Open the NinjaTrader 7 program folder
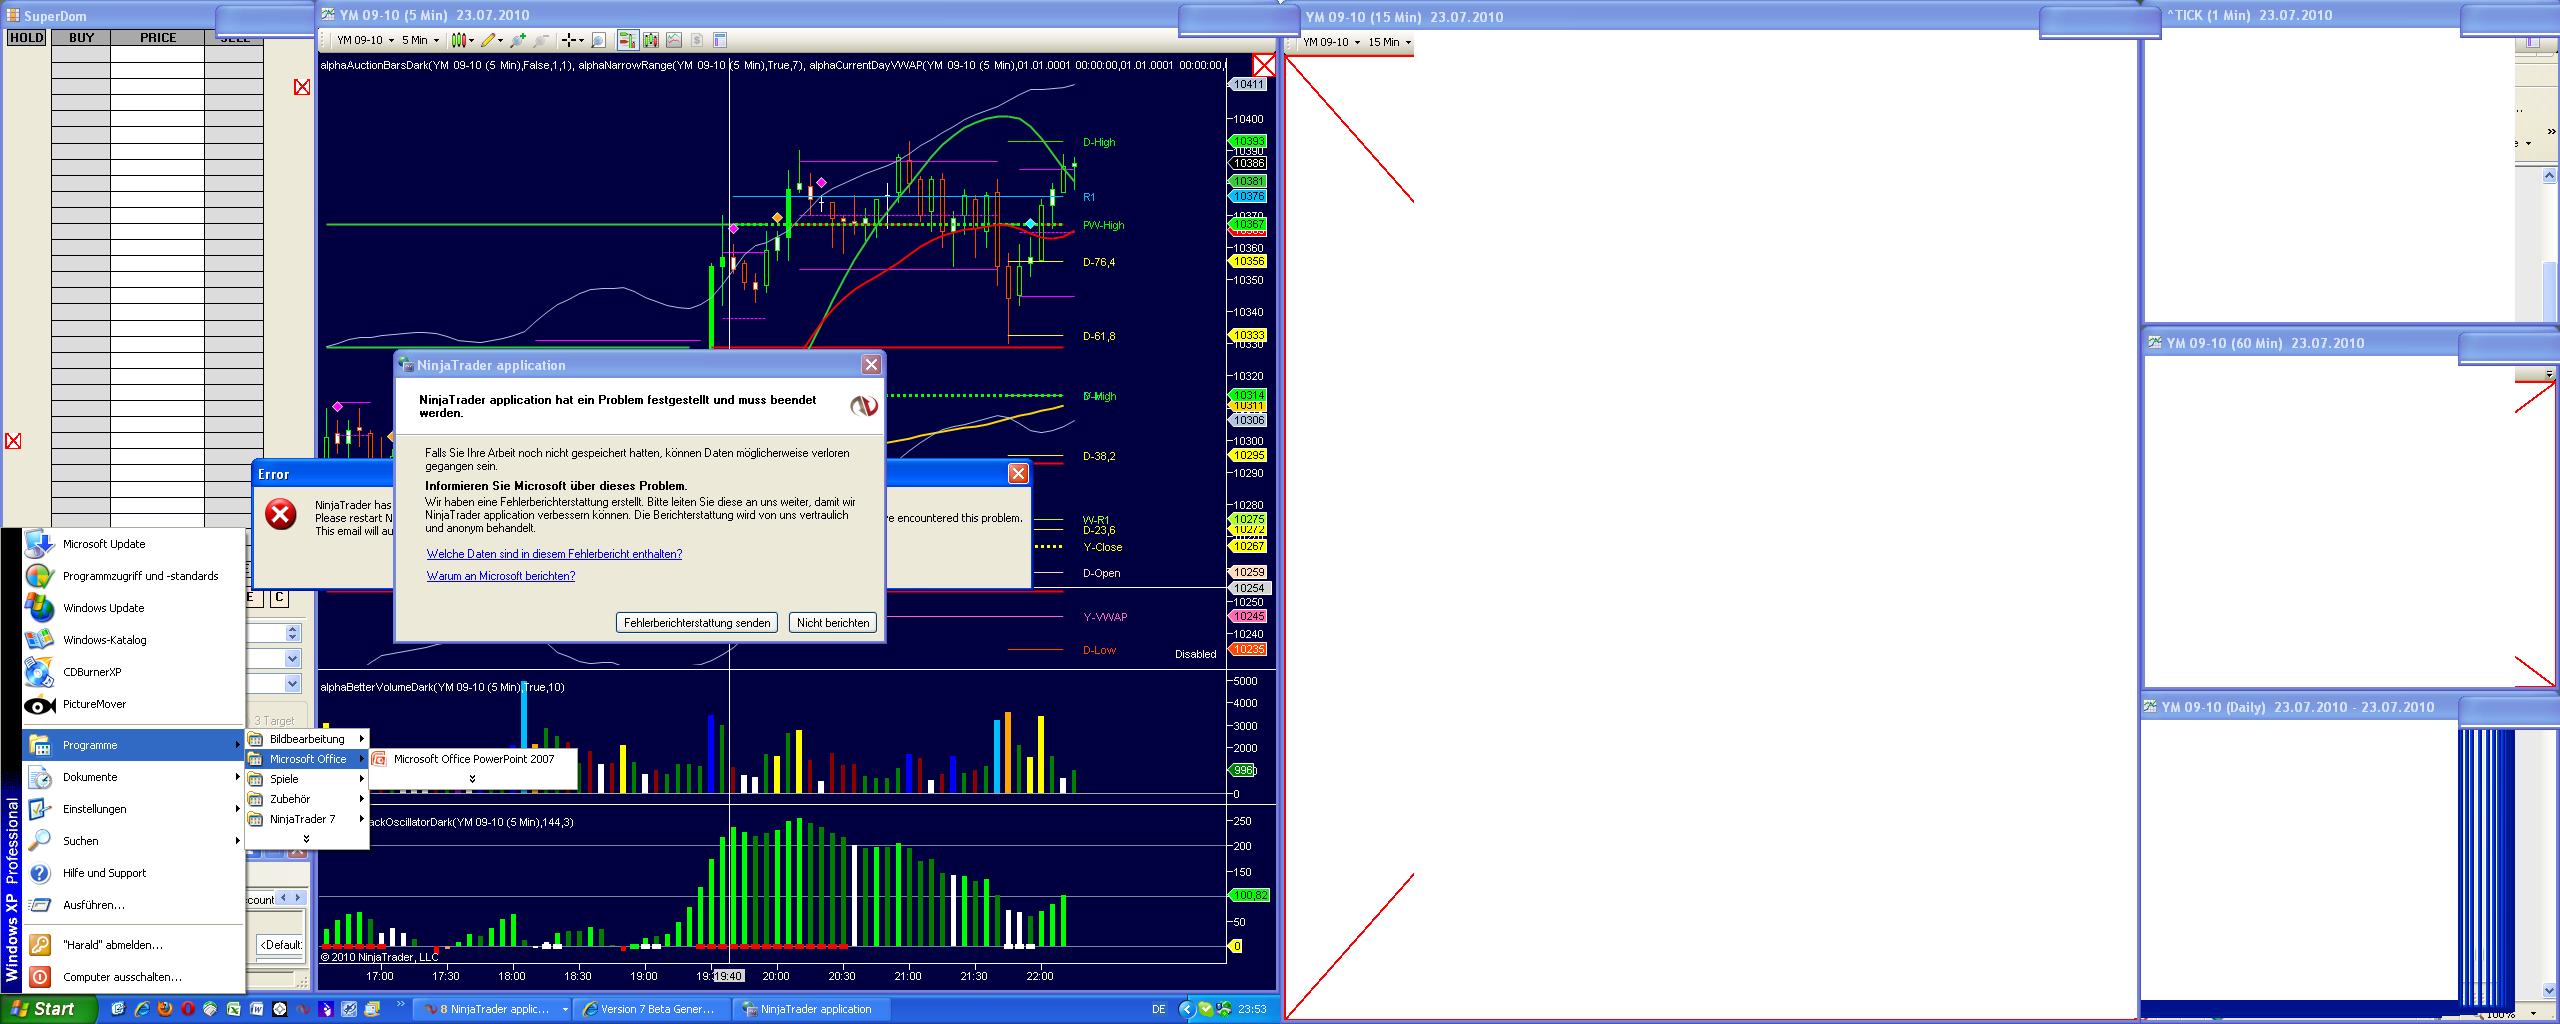 coord(306,819)
